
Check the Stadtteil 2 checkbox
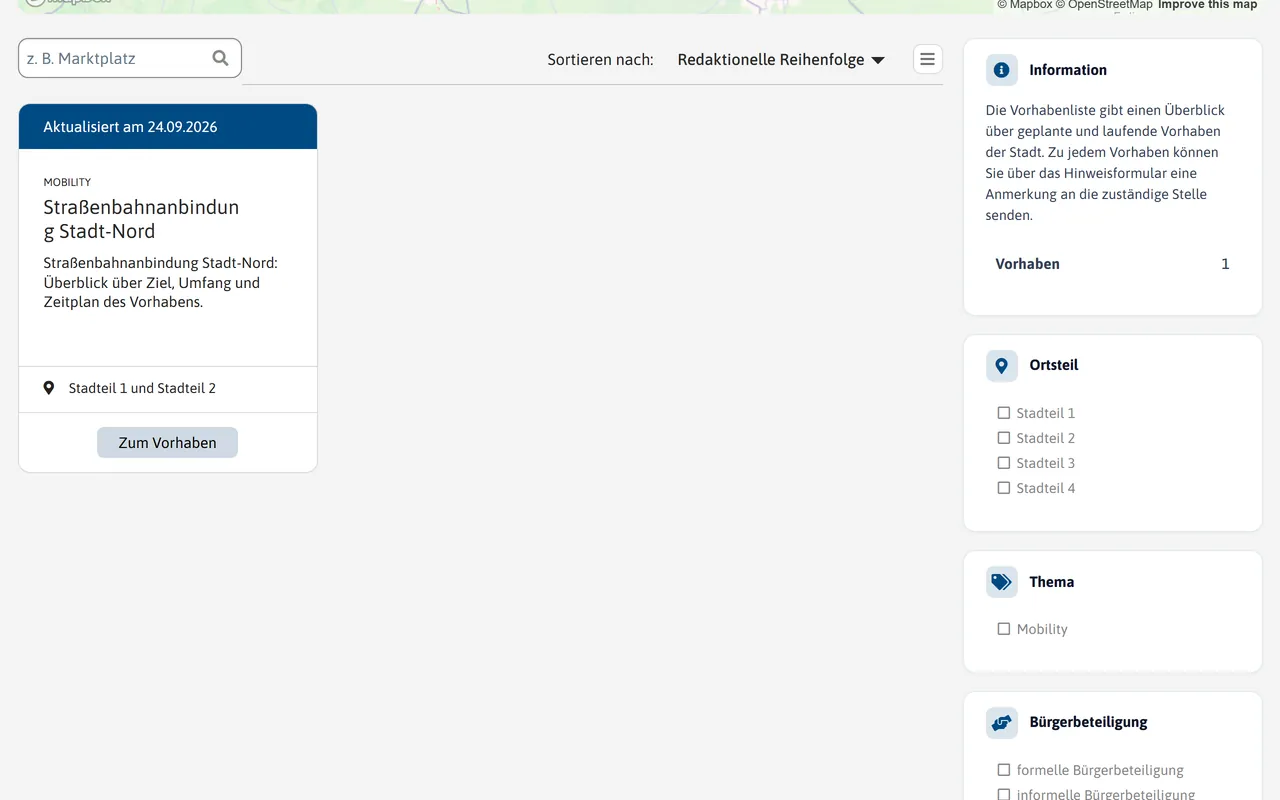[x=1003, y=438]
